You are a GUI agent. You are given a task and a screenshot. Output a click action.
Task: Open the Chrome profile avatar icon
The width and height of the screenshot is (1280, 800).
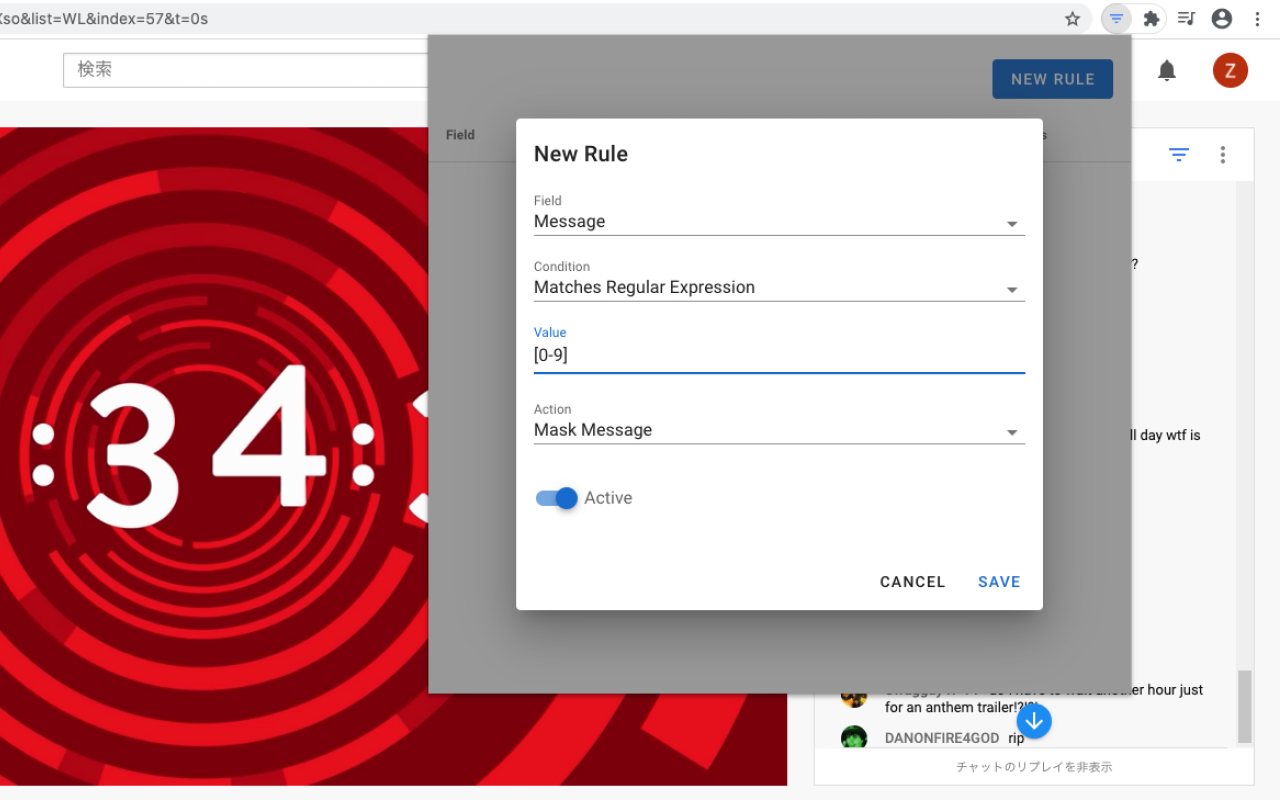pyautogui.click(x=1221, y=18)
